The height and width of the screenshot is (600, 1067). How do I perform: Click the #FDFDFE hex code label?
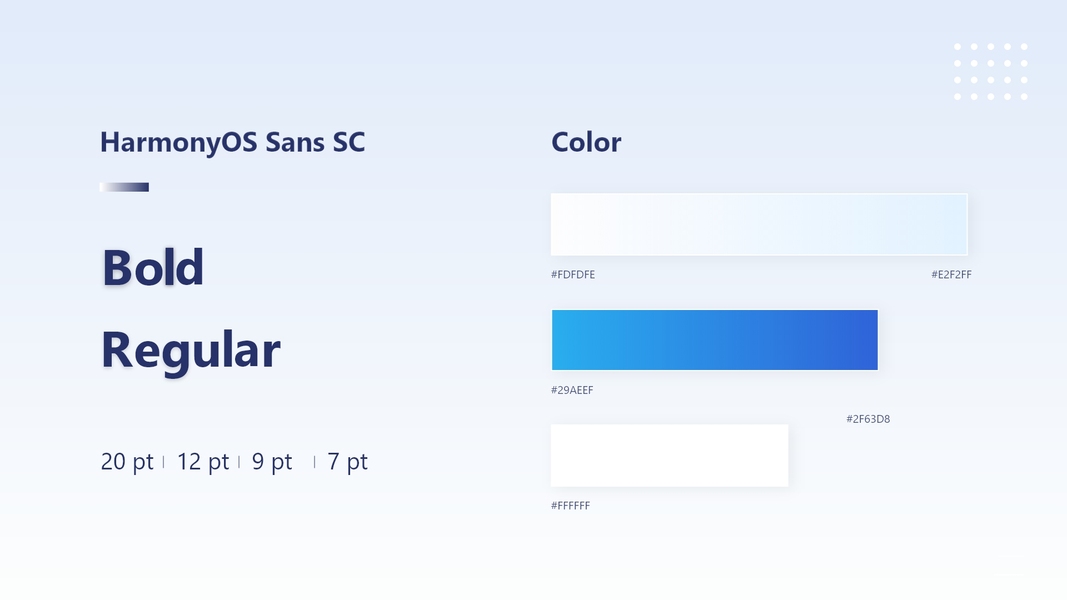(x=573, y=275)
